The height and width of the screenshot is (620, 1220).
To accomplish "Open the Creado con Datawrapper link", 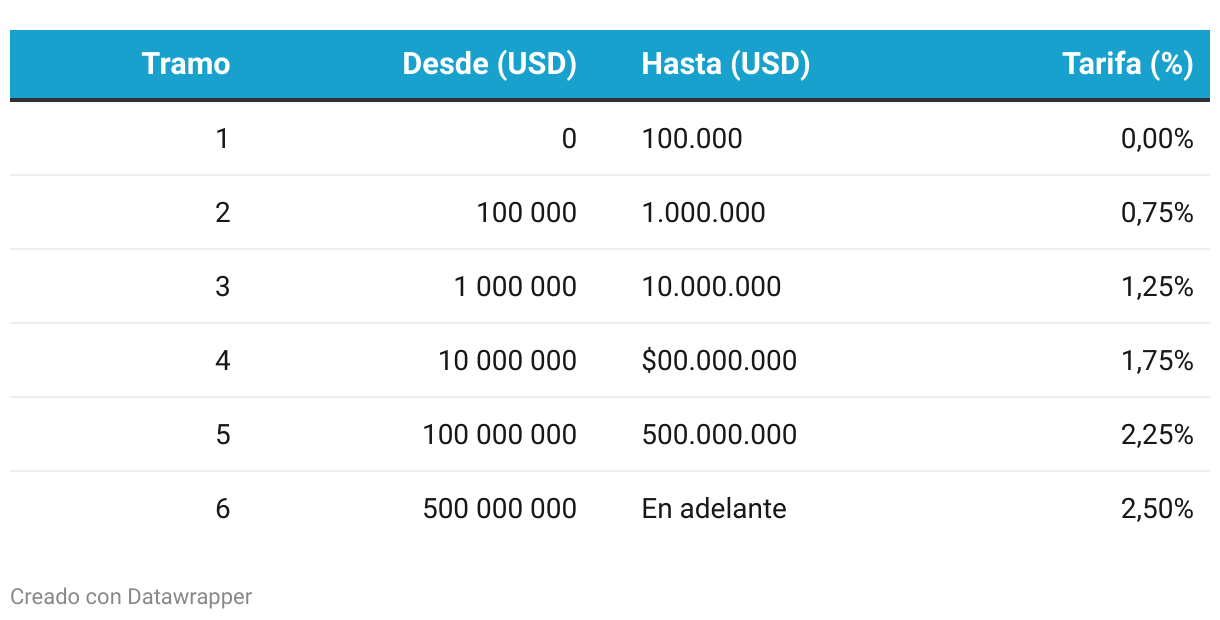I will coord(131,597).
